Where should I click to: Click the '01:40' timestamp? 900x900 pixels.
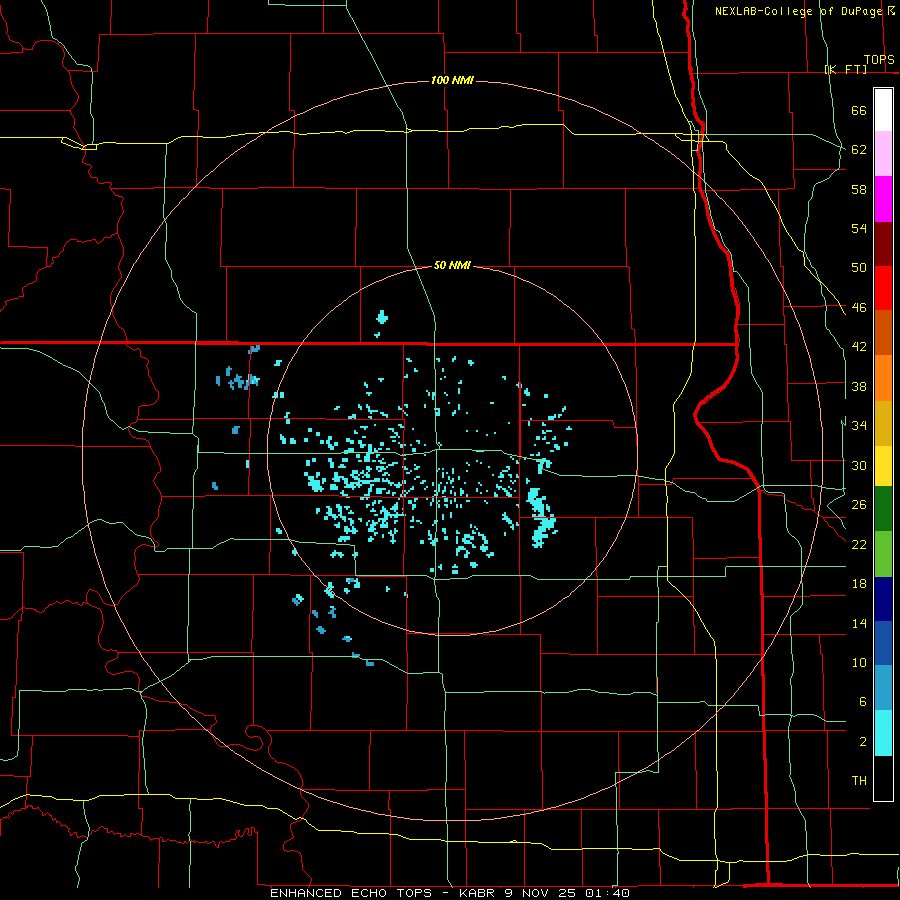[607, 893]
